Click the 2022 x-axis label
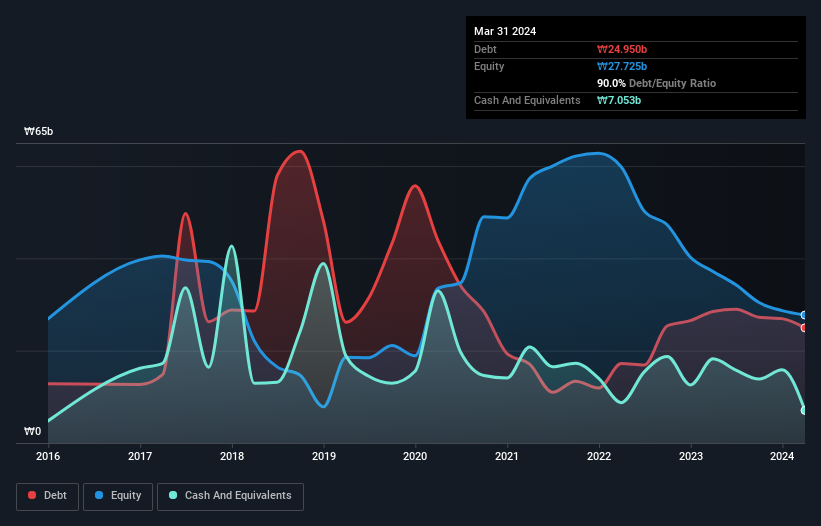Screen dimensions: 821x526 pos(599,456)
